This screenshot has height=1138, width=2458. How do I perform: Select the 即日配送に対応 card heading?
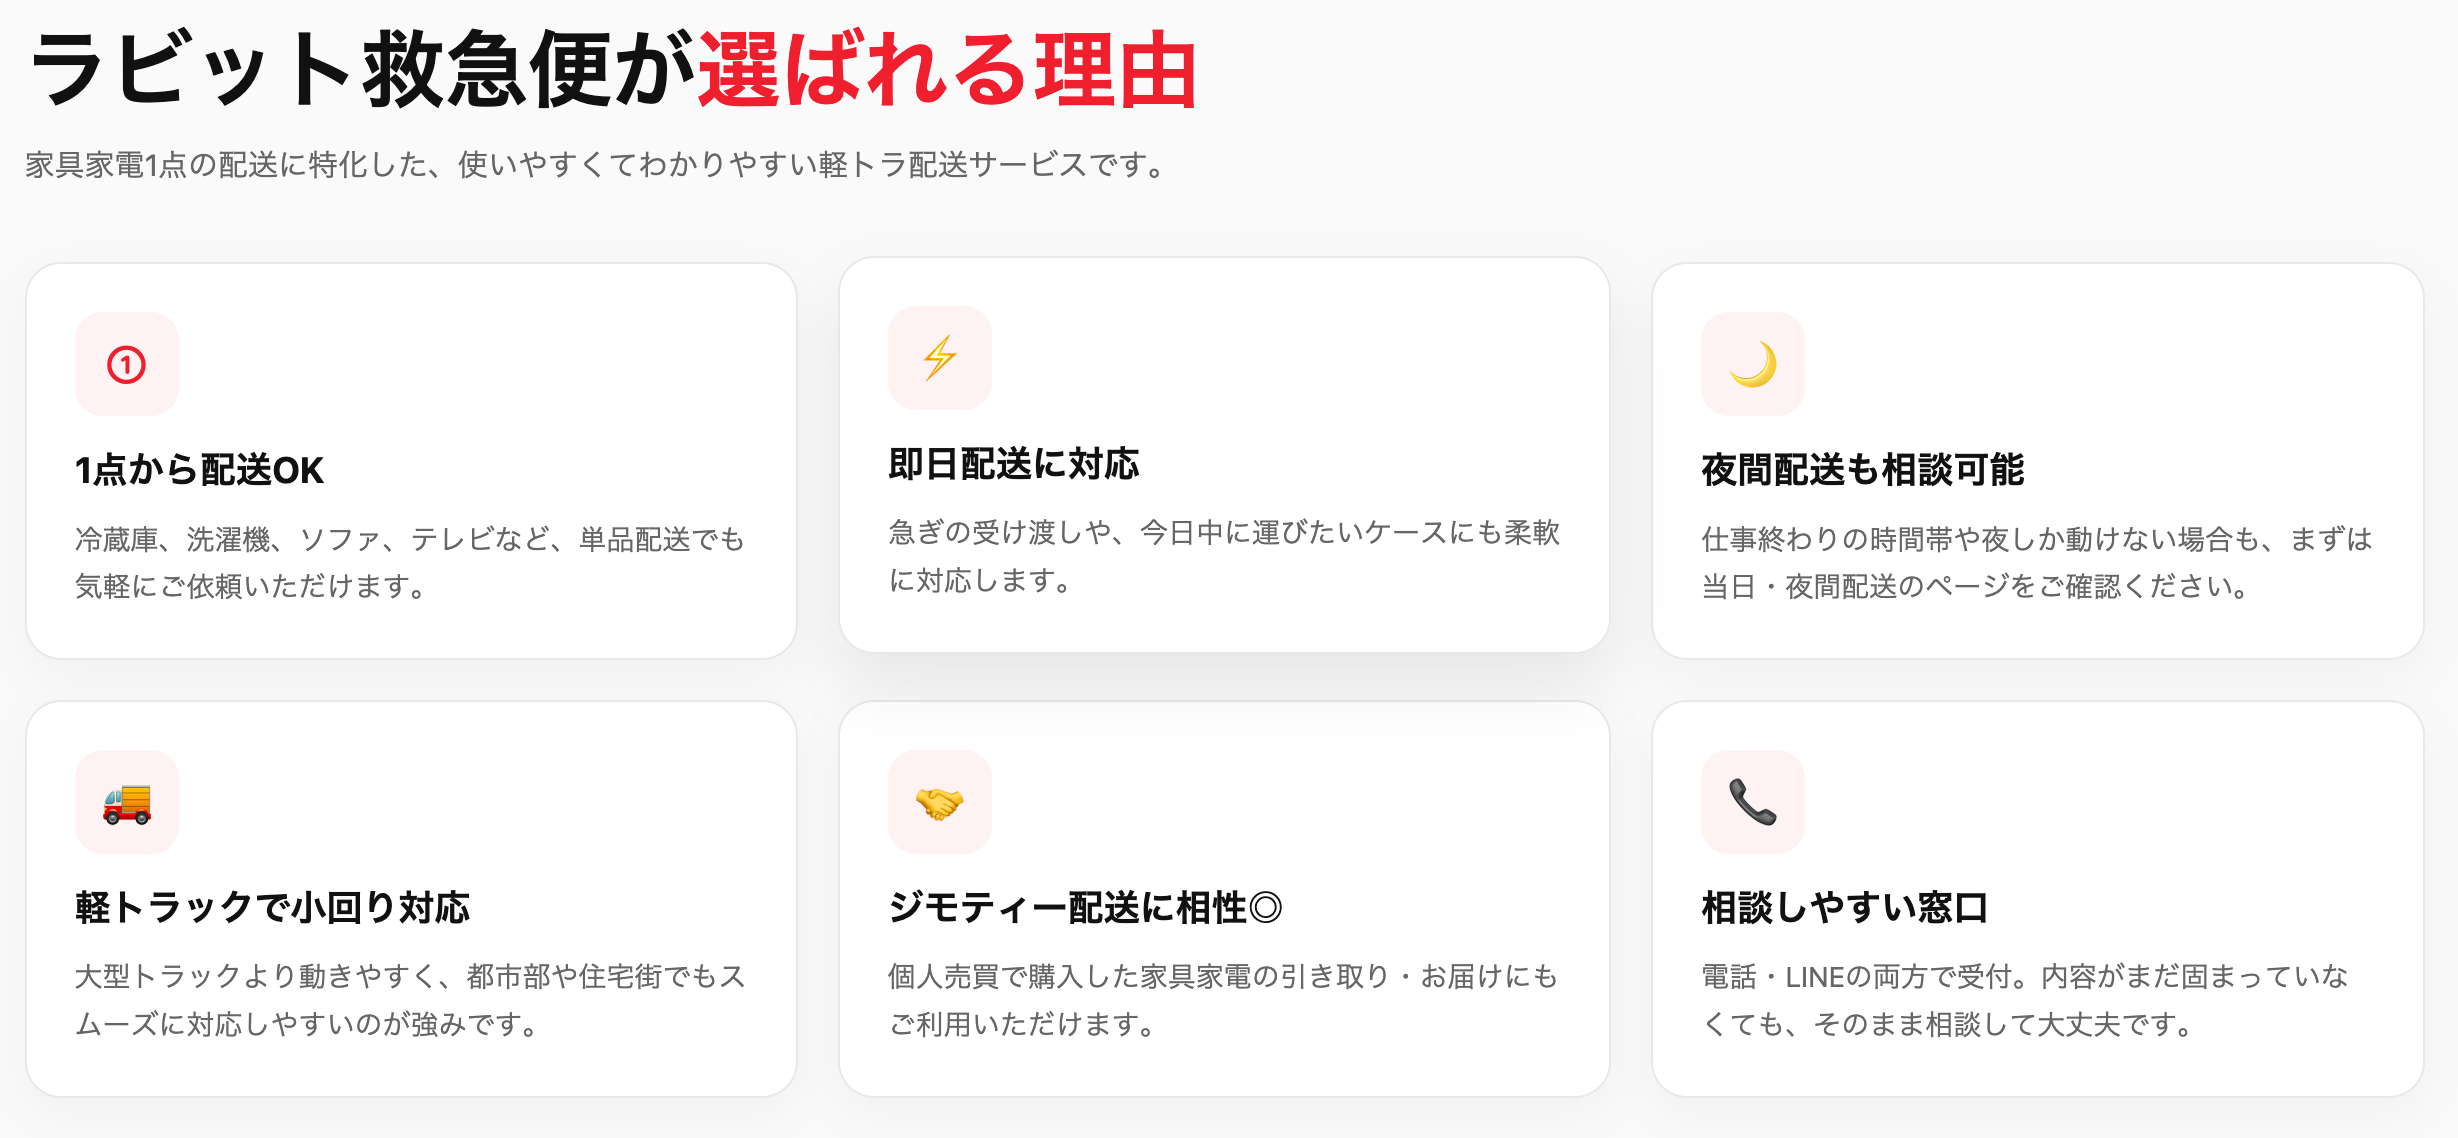point(1014,464)
